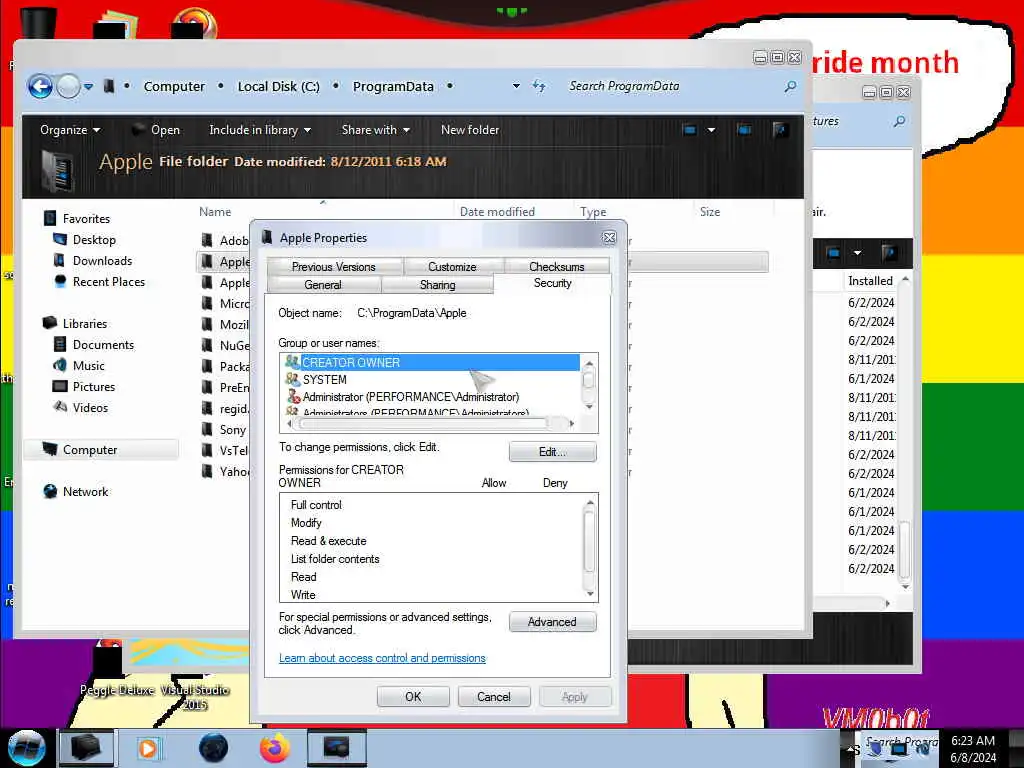Open Recent Places in navigation pane
This screenshot has height=768, width=1024.
108,281
